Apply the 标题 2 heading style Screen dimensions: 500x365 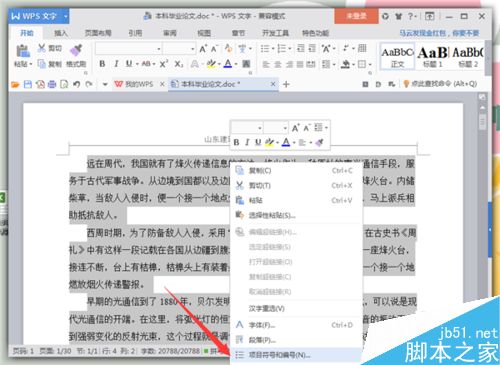point(468,56)
